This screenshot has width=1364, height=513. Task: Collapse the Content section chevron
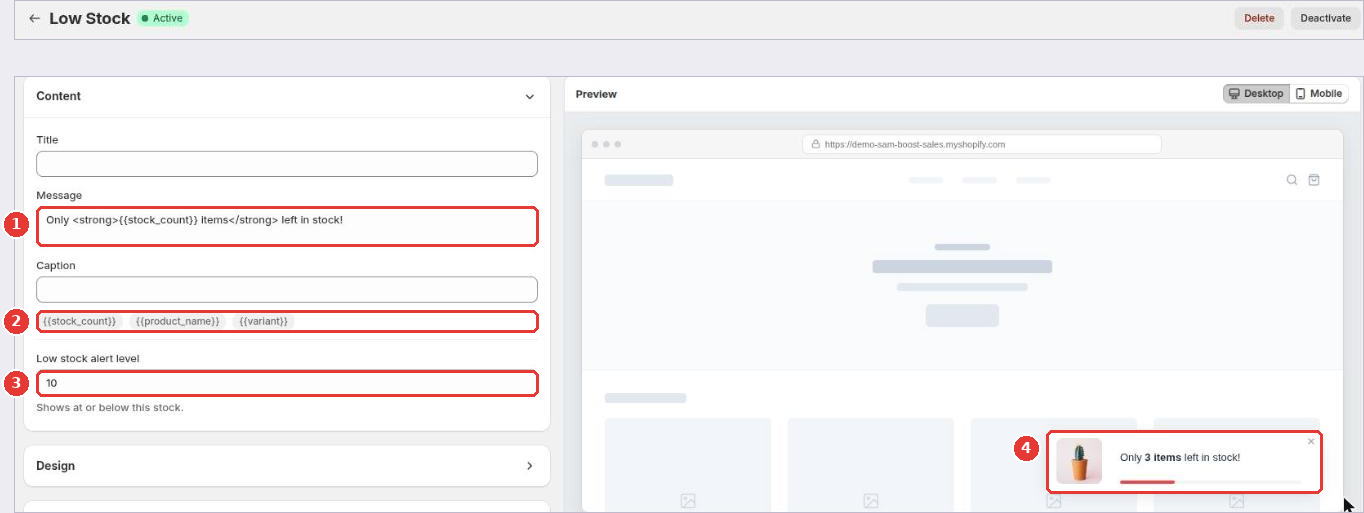pyautogui.click(x=529, y=97)
